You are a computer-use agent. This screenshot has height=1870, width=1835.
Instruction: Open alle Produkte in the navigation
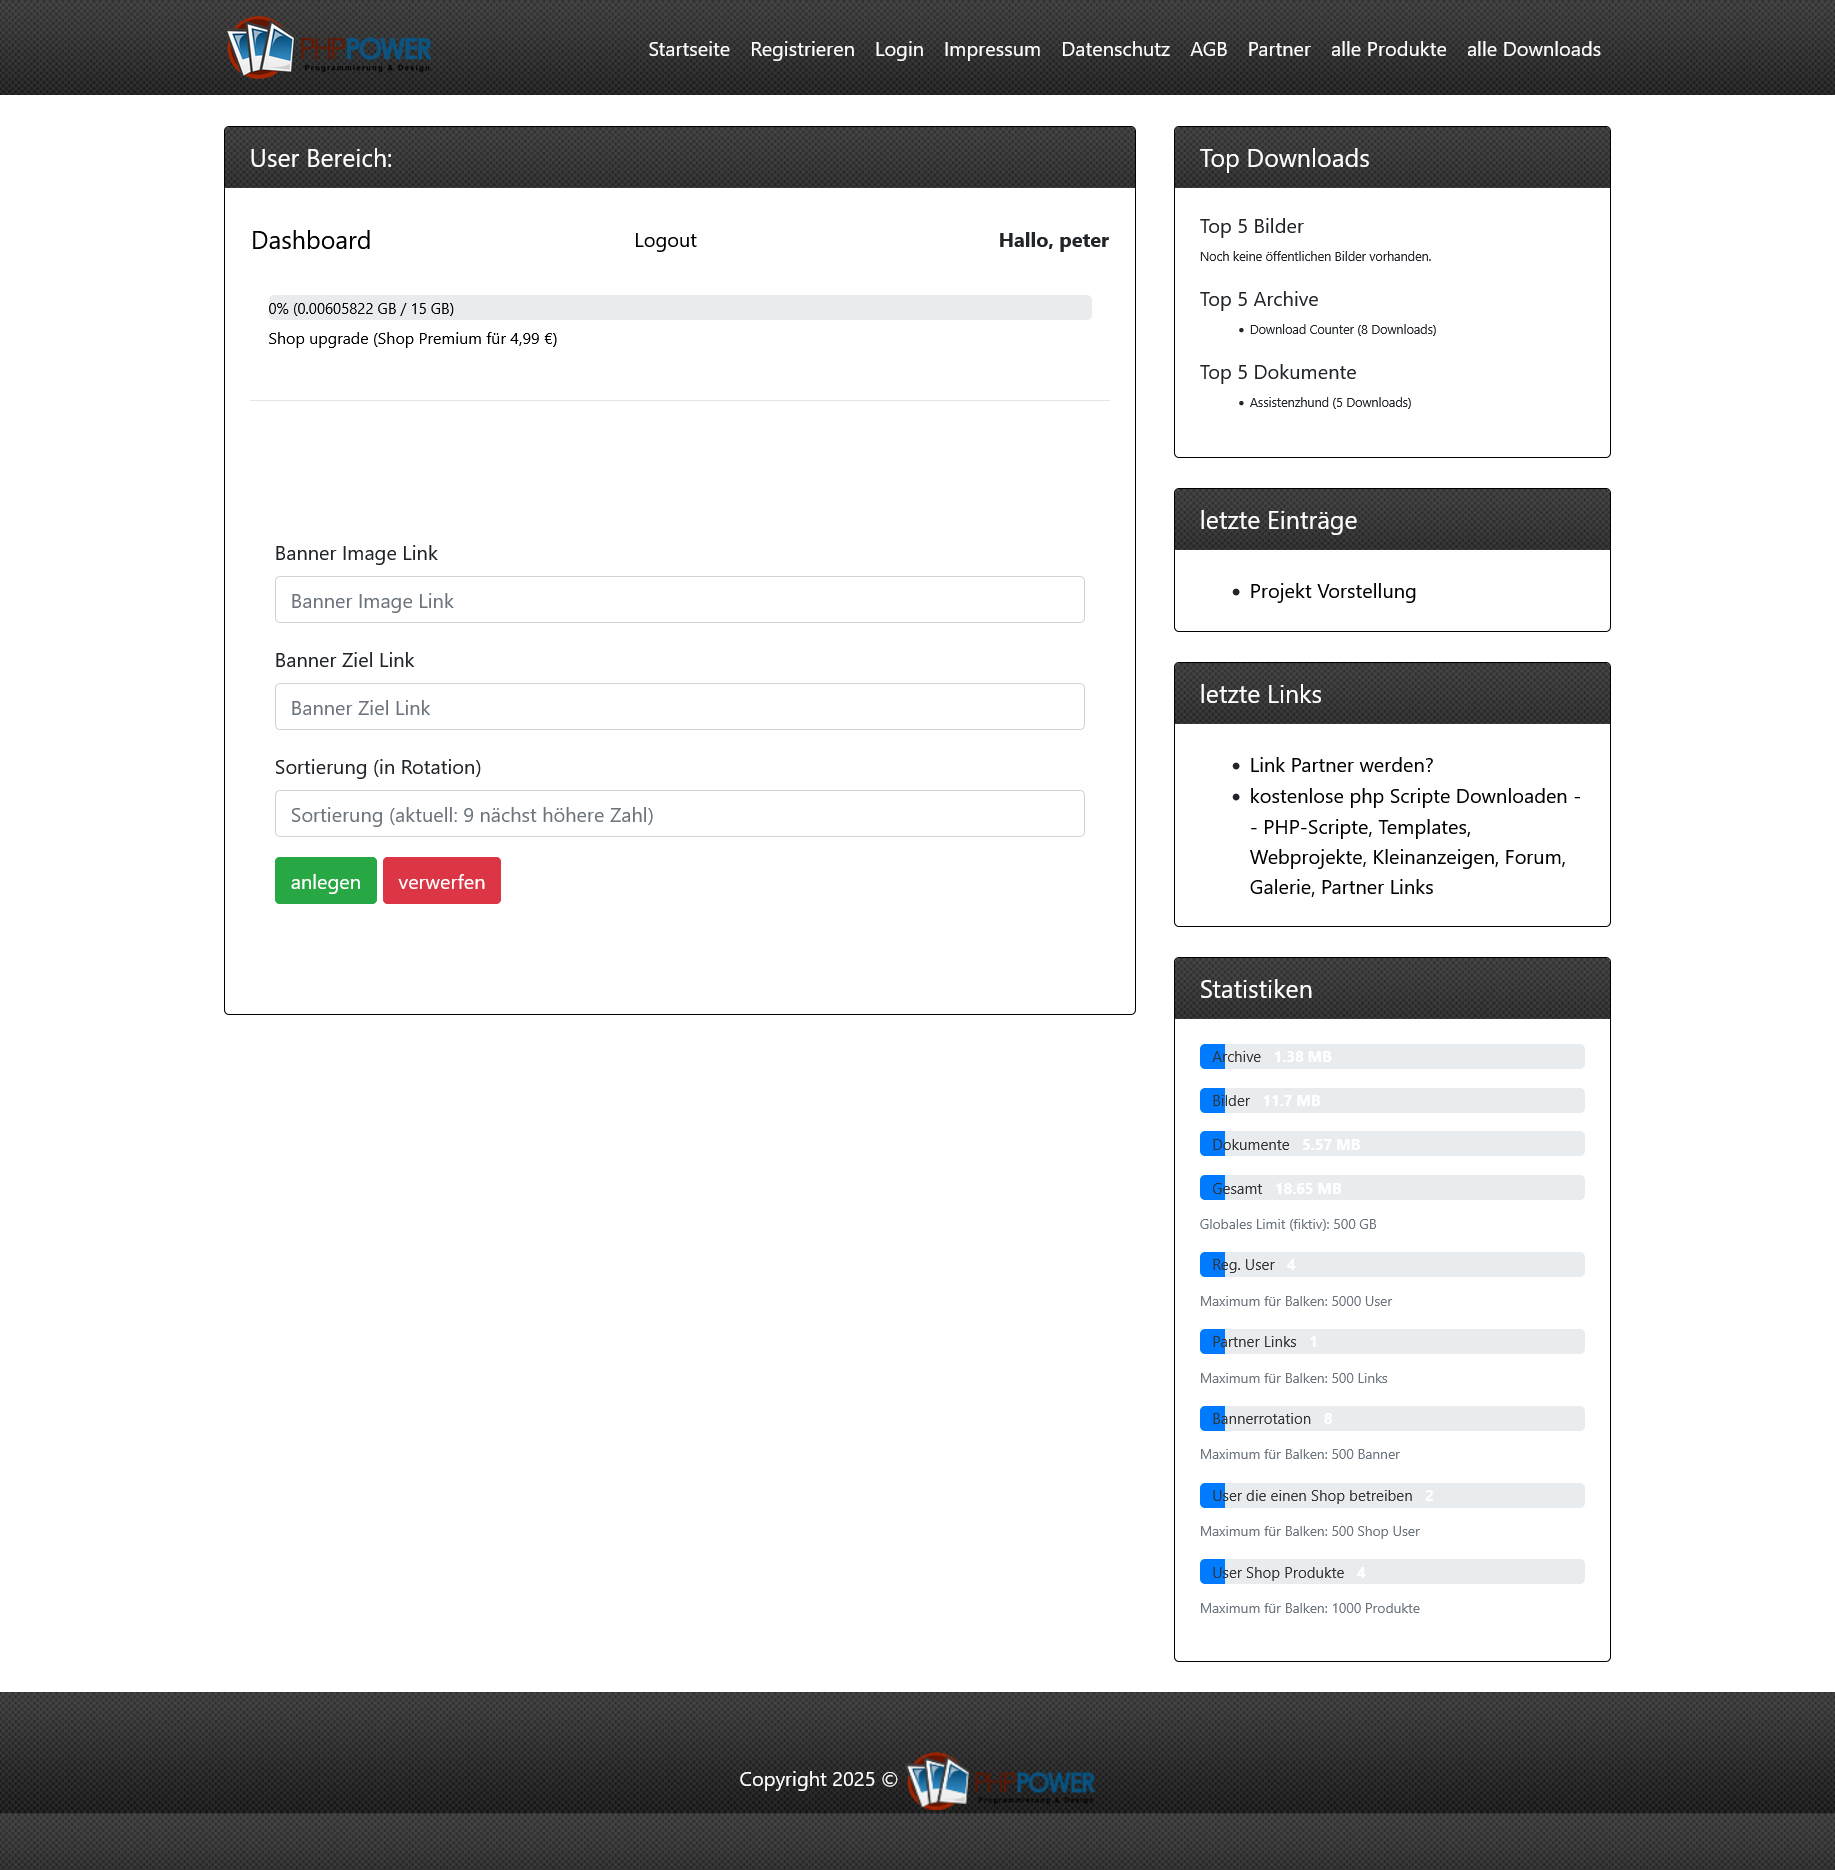tap(1388, 49)
